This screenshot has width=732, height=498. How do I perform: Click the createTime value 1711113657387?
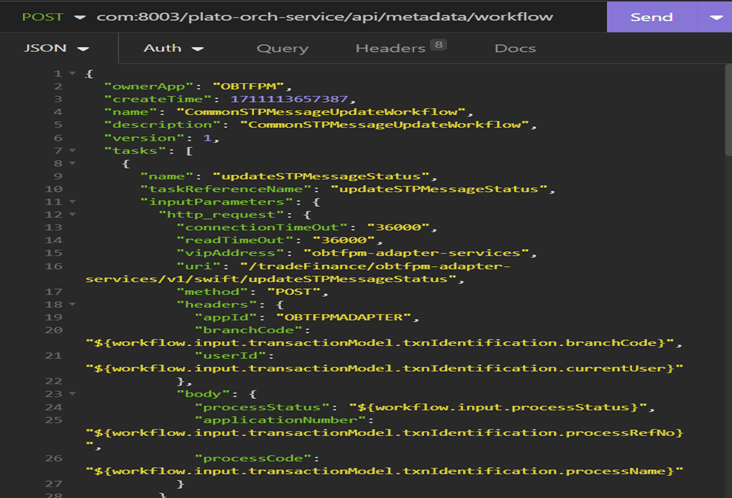point(289,99)
